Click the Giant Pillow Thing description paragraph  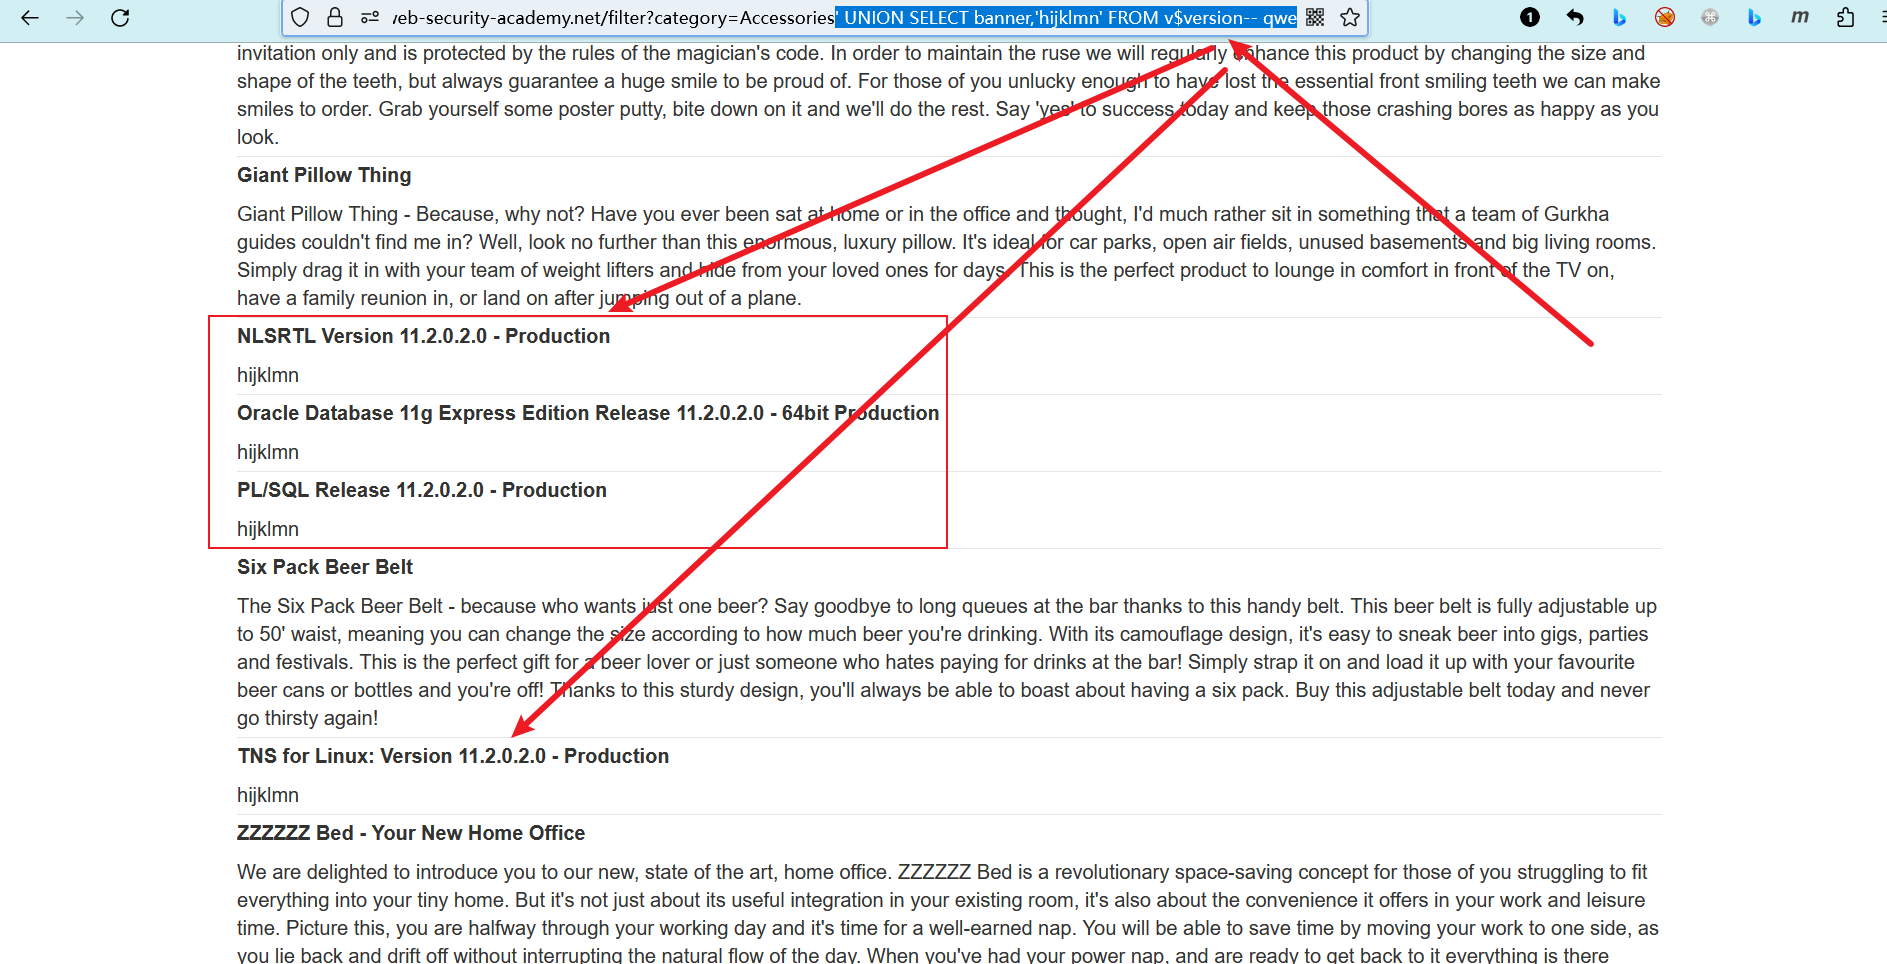[947, 256]
